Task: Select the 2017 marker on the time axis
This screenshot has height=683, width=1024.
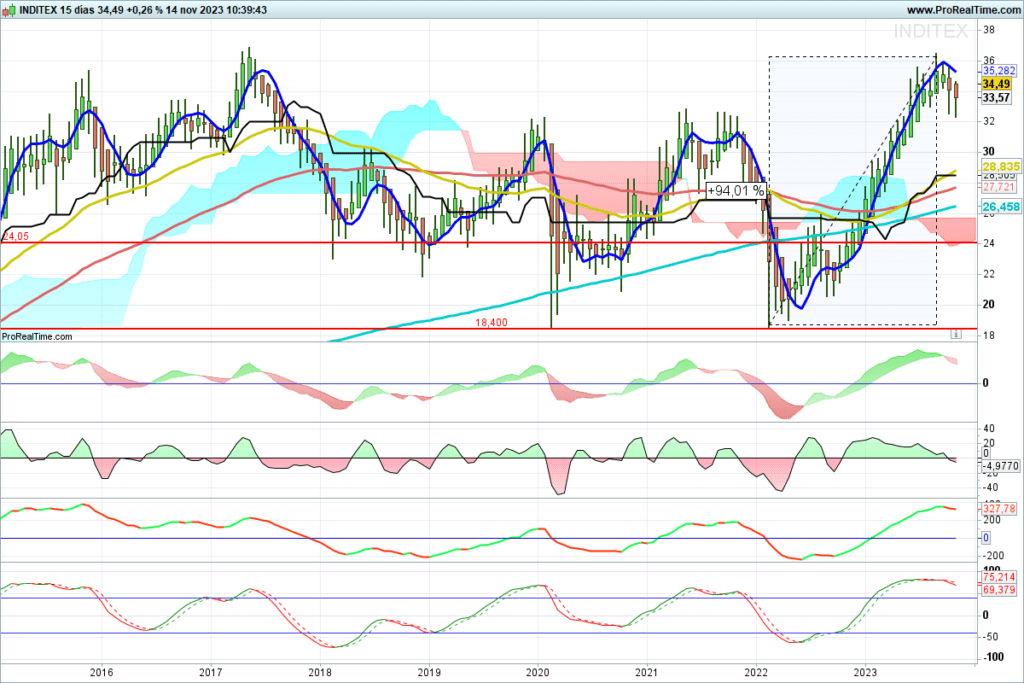Action: coord(210,672)
